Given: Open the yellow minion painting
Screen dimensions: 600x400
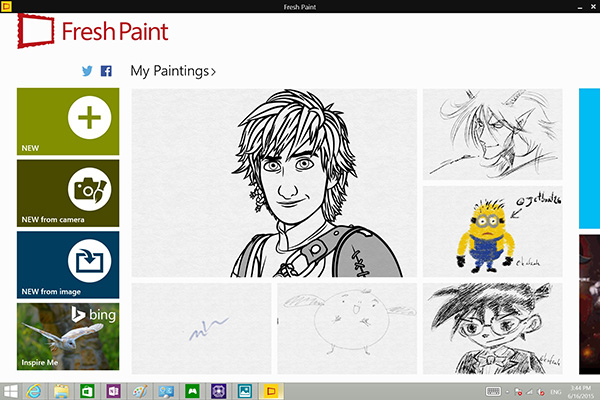Looking at the screenshot, I should tap(492, 232).
